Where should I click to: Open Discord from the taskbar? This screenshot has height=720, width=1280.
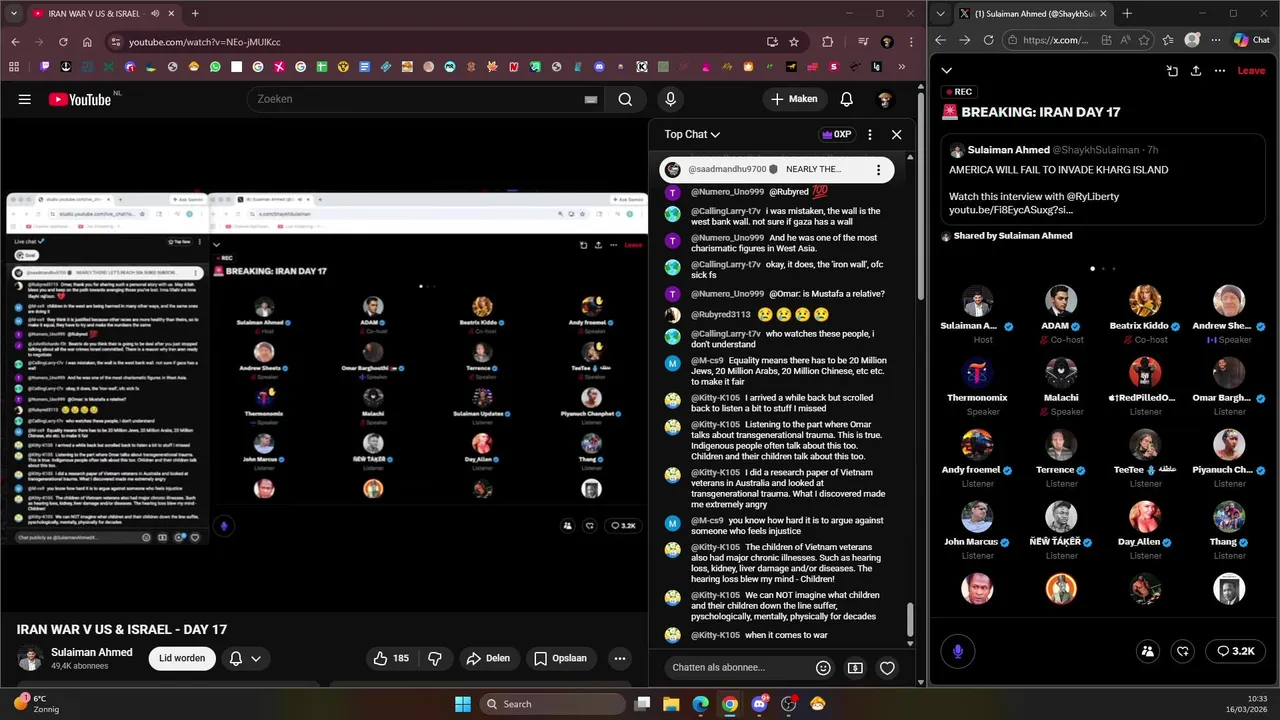759,704
